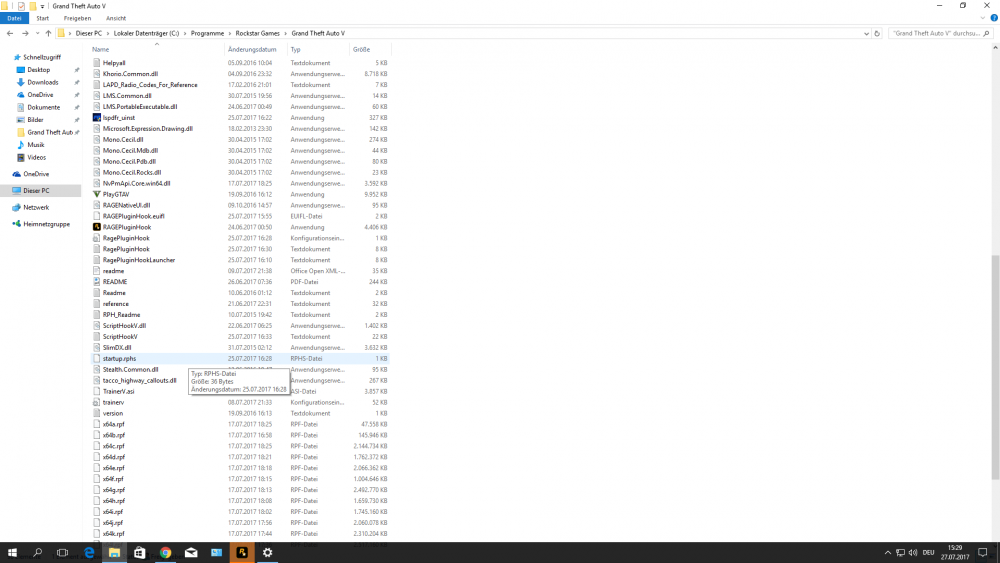Open Desktop in quick access

click(38, 70)
